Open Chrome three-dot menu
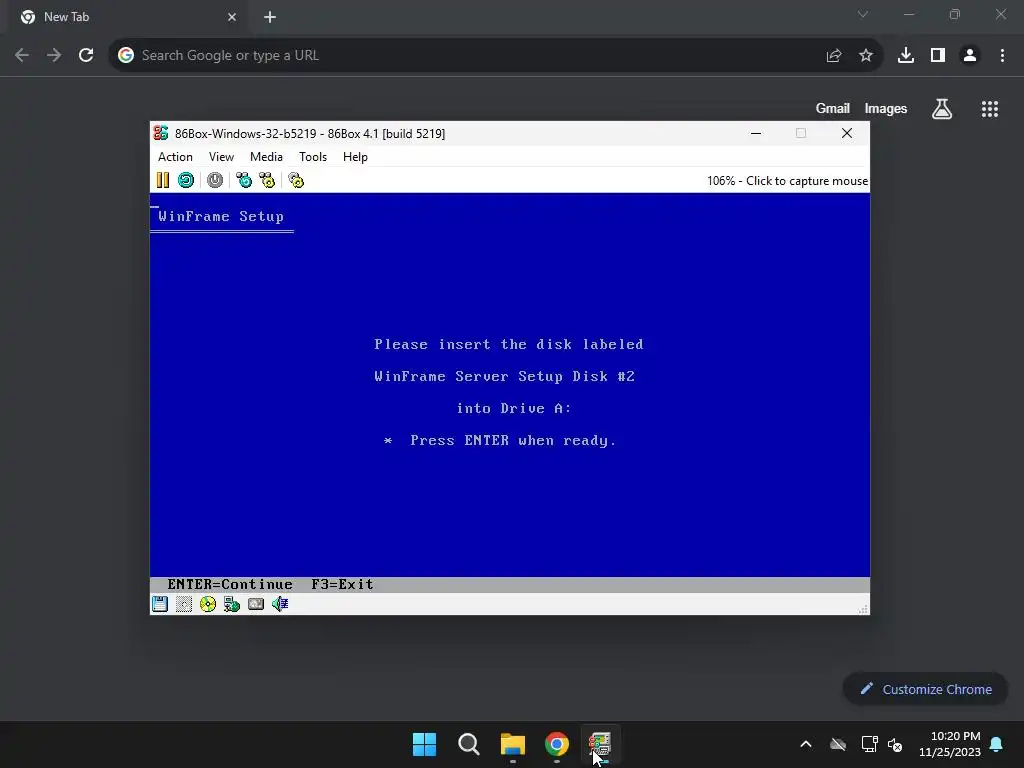This screenshot has width=1024, height=768. (x=1002, y=55)
